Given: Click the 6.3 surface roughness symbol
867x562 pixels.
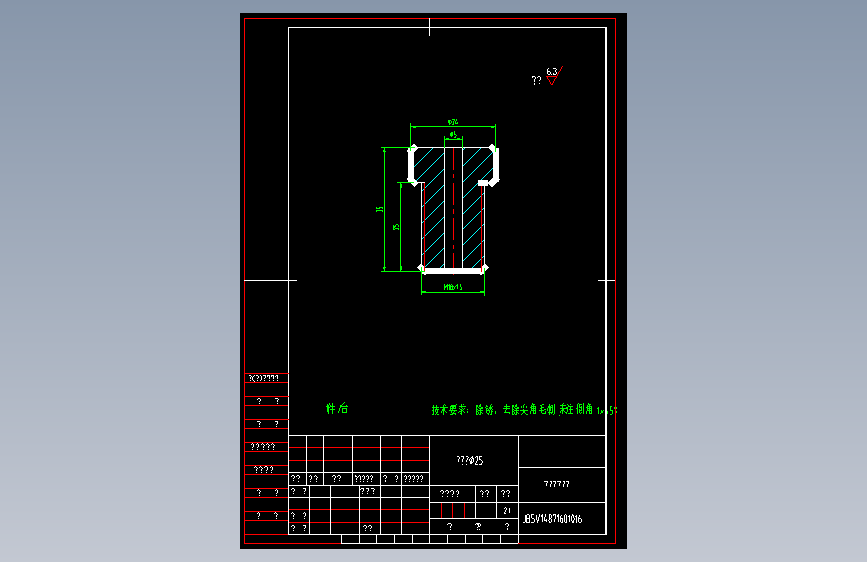Looking at the screenshot, I should tap(554, 76).
